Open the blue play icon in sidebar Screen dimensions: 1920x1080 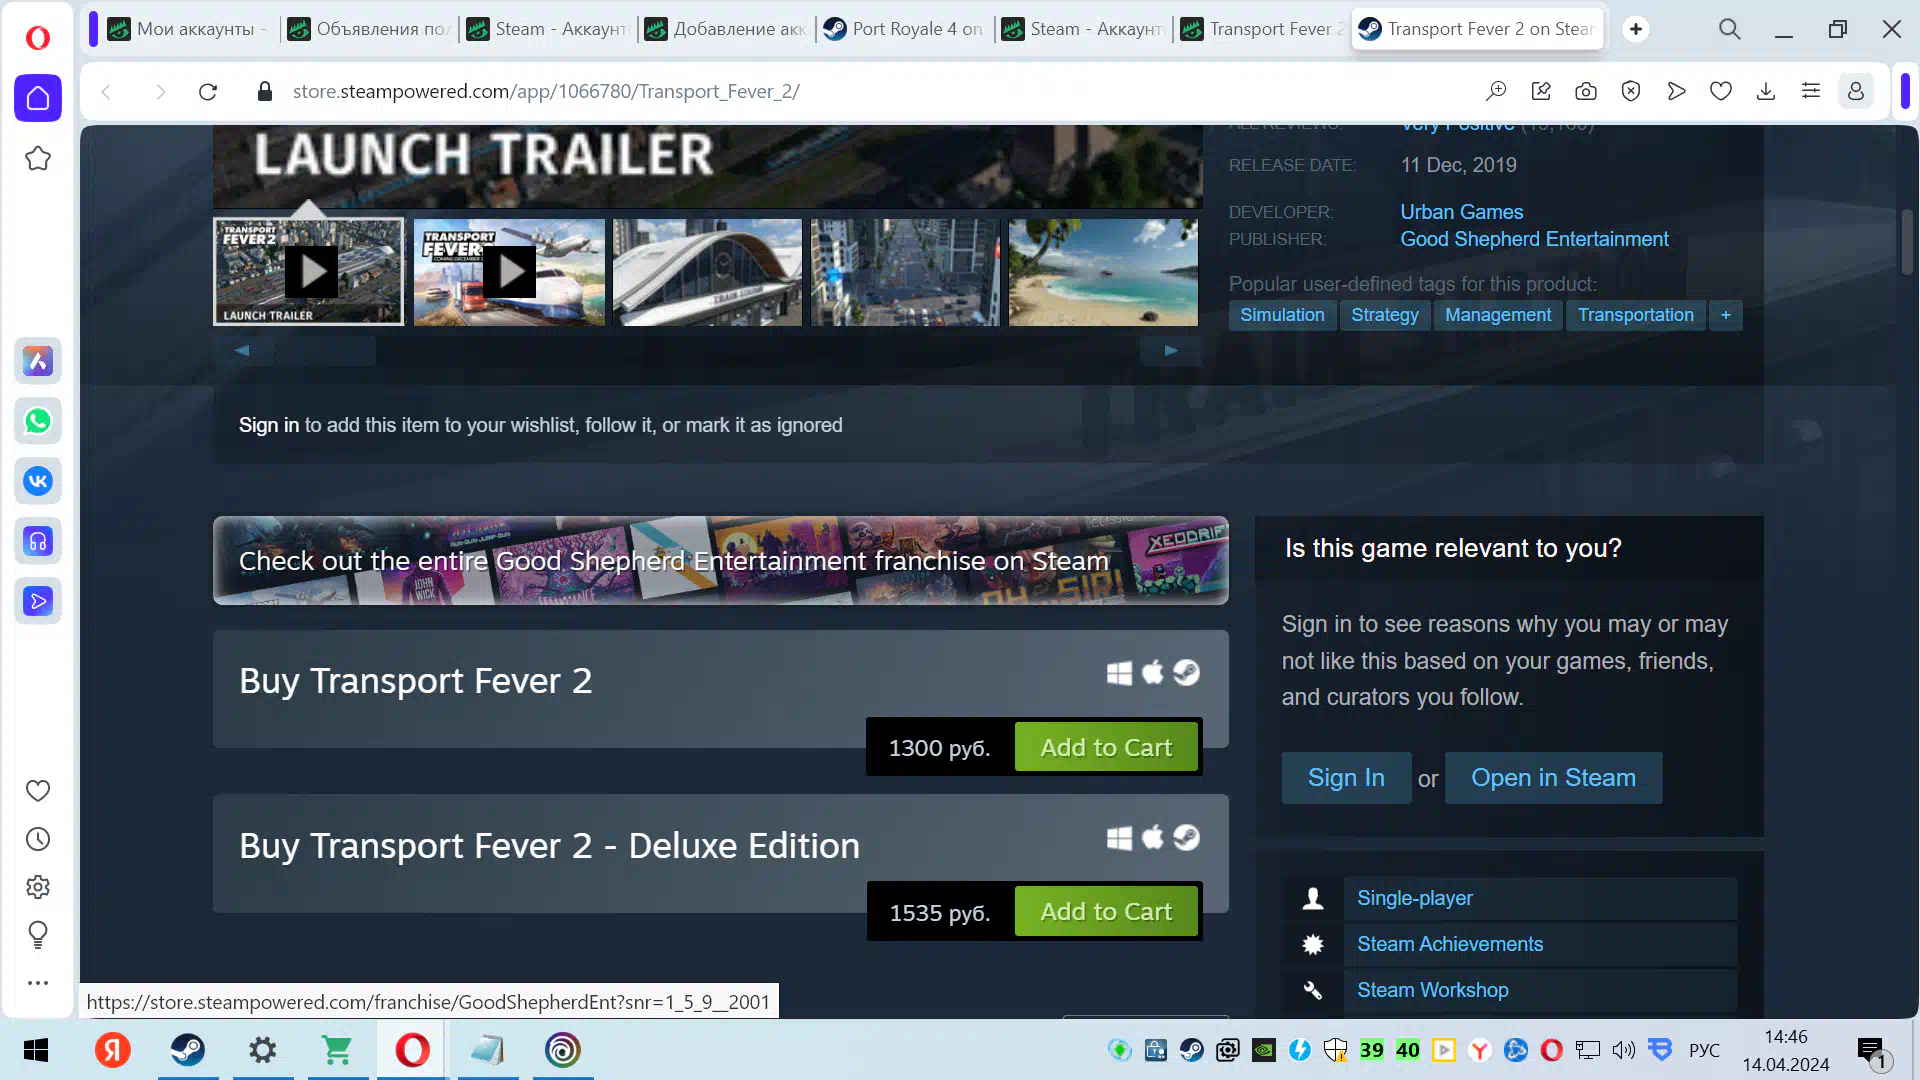click(x=38, y=601)
